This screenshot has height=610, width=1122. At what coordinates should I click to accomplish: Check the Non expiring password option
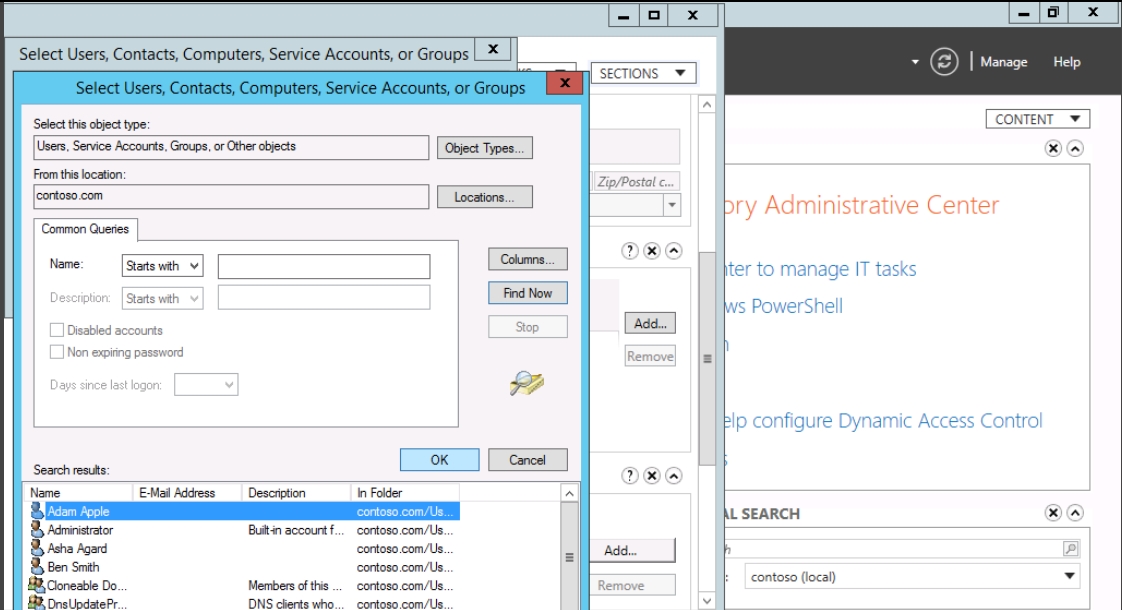click(x=57, y=352)
